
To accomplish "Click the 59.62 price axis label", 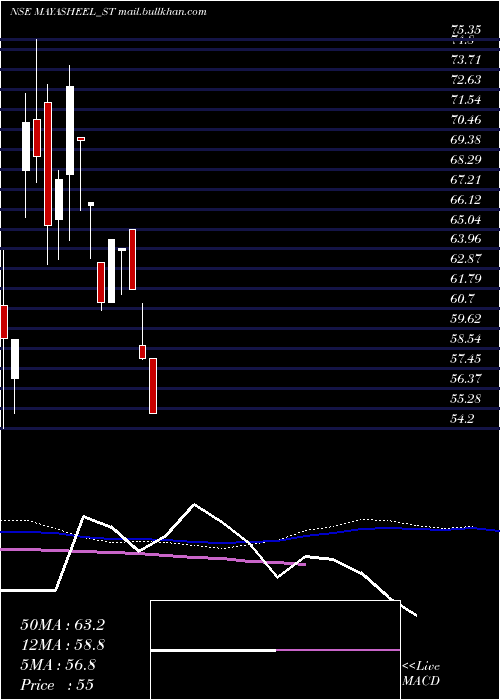I will (x=466, y=319).
